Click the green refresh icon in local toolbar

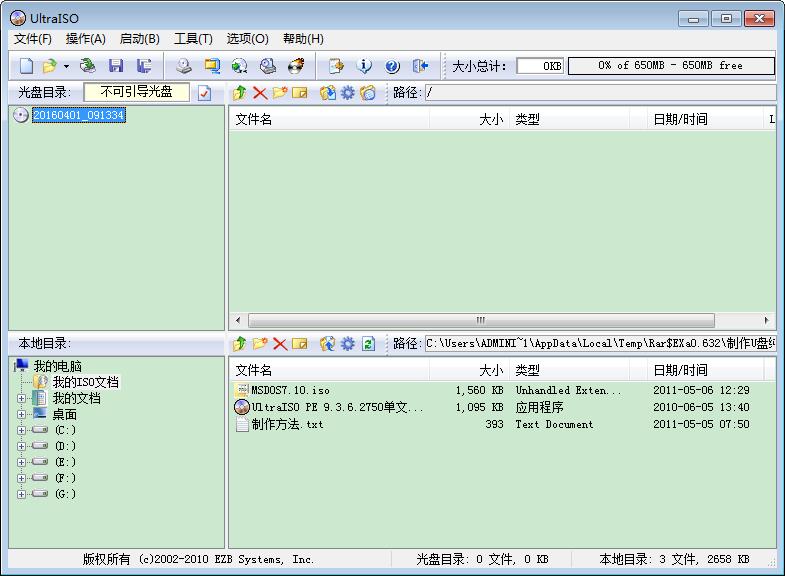[x=368, y=343]
